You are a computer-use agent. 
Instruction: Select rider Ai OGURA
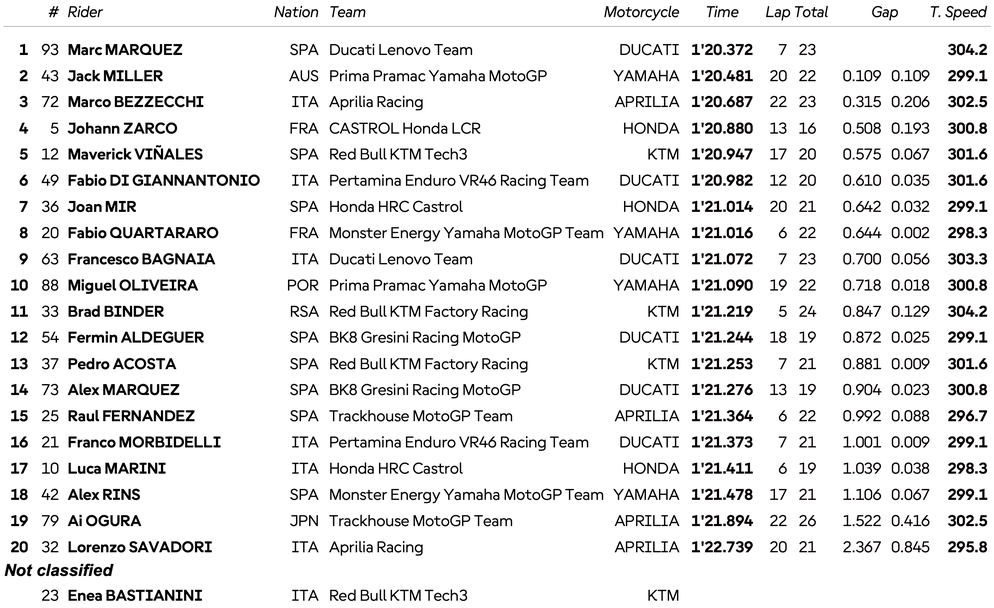tap(104, 521)
